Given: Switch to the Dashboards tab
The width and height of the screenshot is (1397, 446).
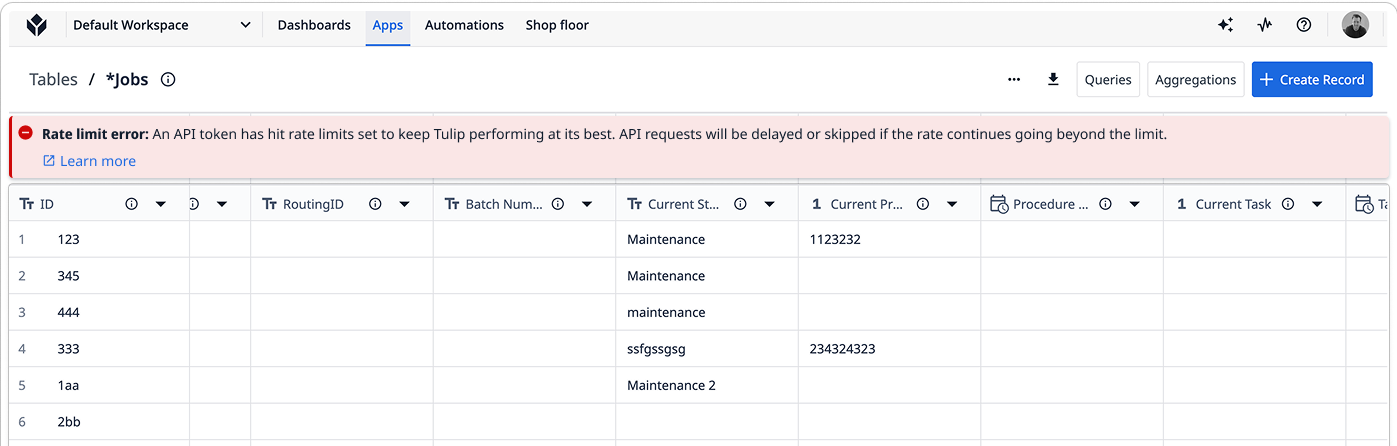Looking at the screenshot, I should [314, 25].
